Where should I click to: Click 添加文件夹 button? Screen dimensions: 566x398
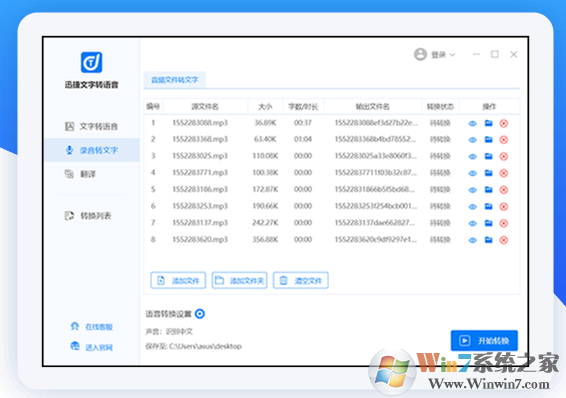tap(239, 280)
